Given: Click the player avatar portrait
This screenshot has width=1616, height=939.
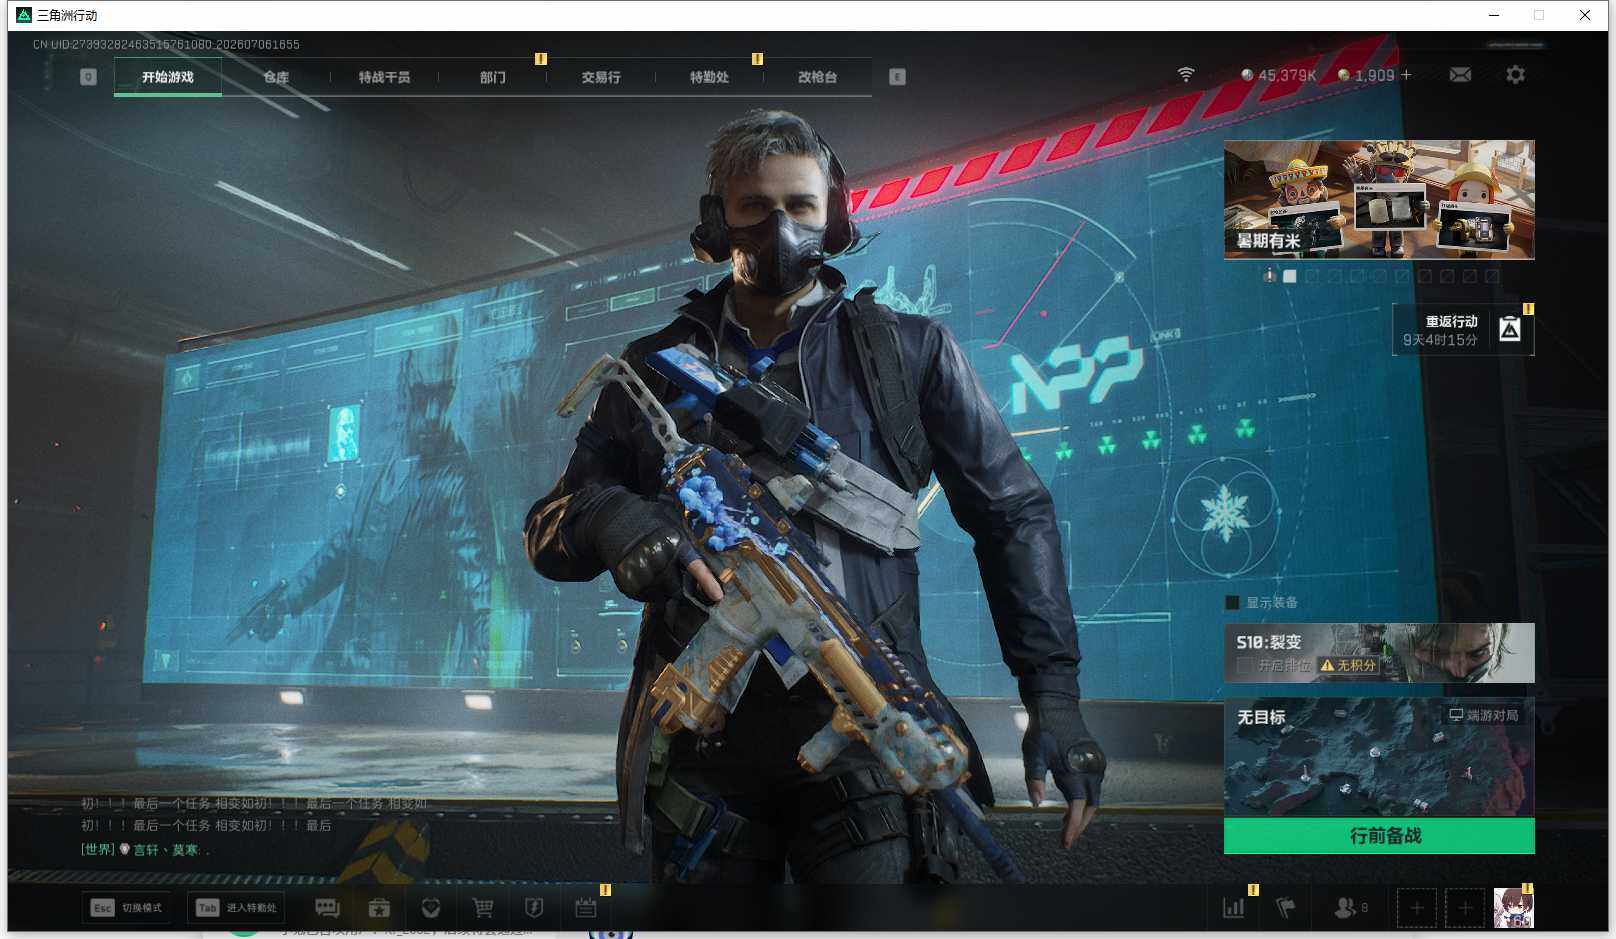Looking at the screenshot, I should (x=1513, y=908).
